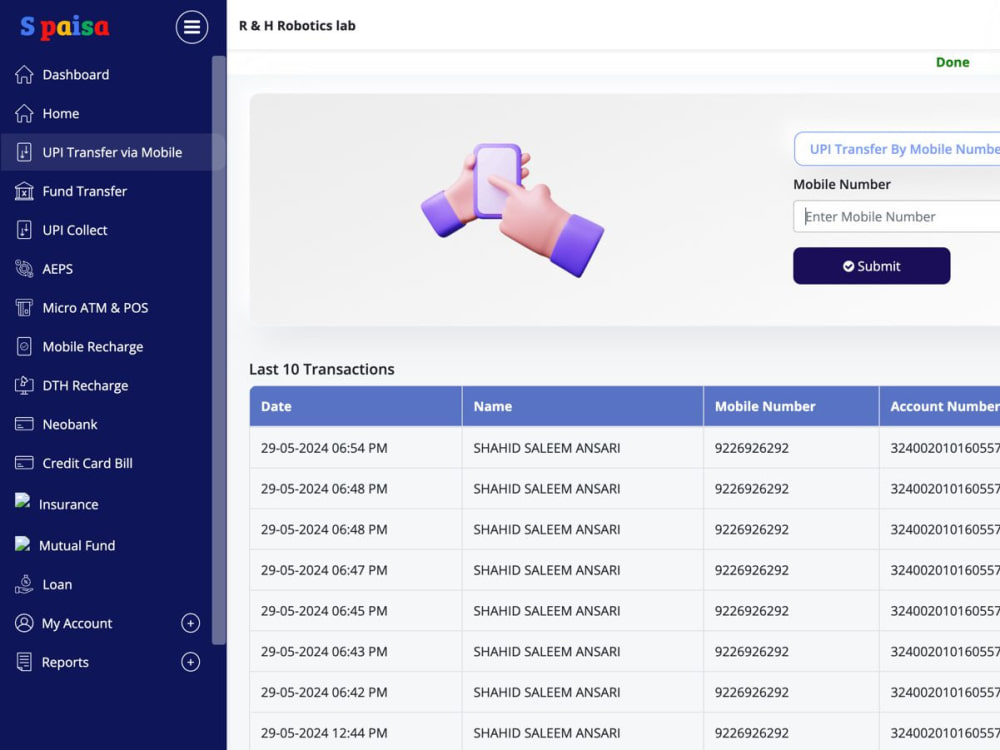Click the AEPS fingerprint icon
The height and width of the screenshot is (750, 1000).
pos(24,269)
